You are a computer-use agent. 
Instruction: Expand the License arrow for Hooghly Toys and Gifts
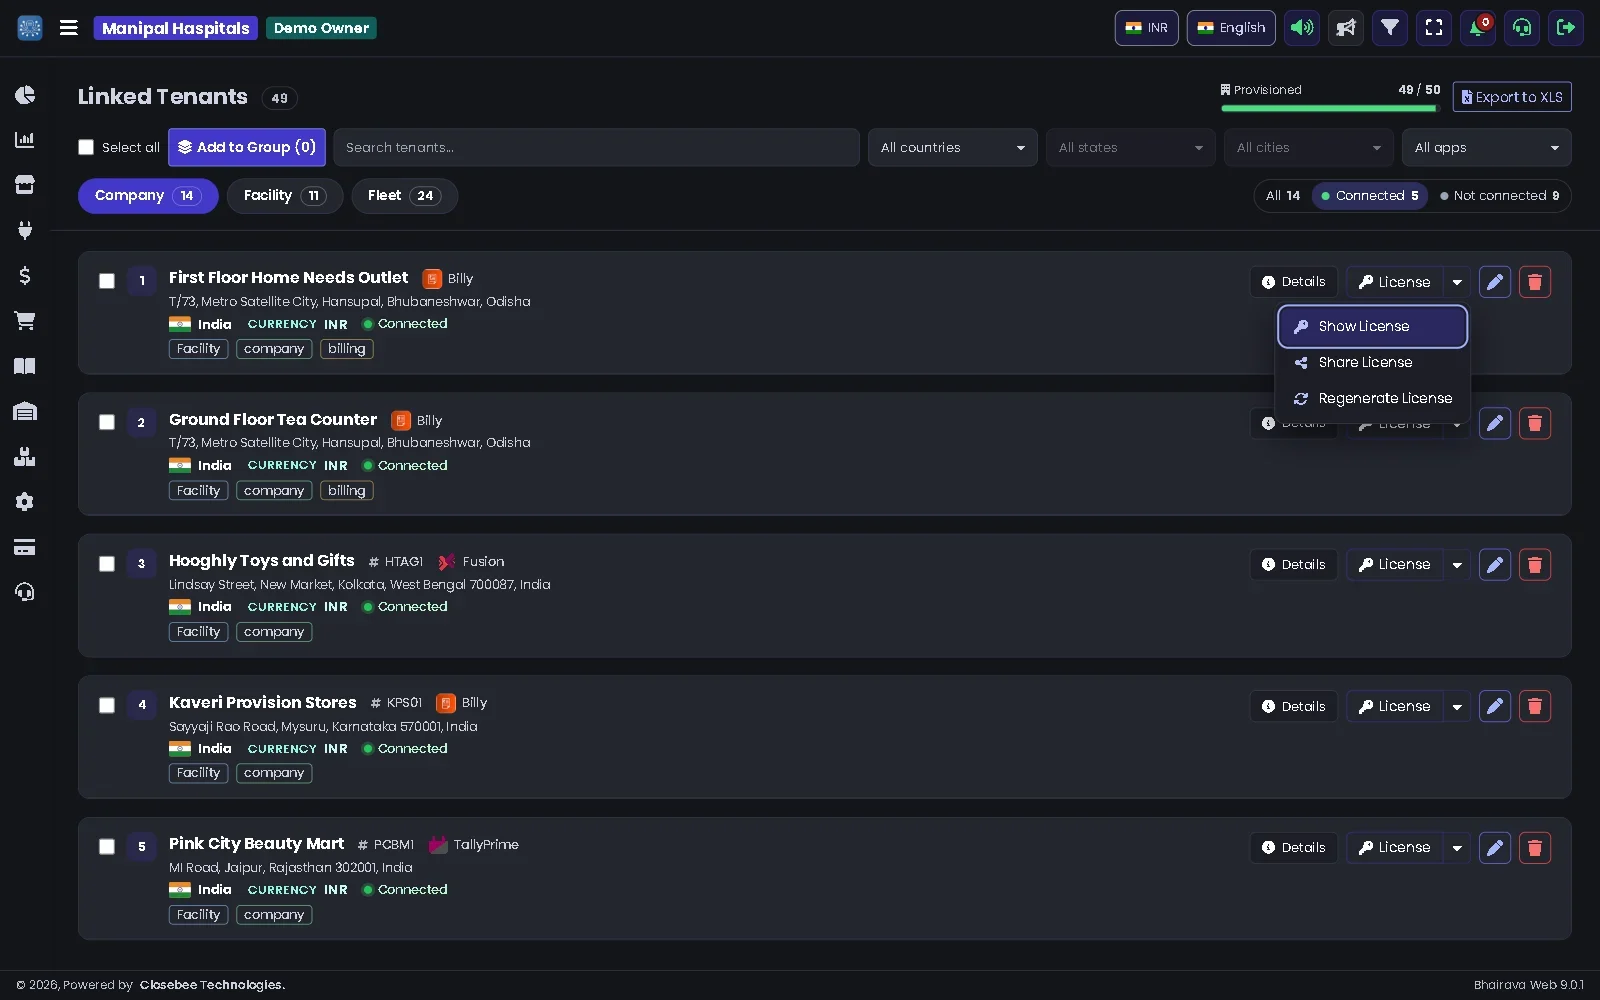[1457, 565]
